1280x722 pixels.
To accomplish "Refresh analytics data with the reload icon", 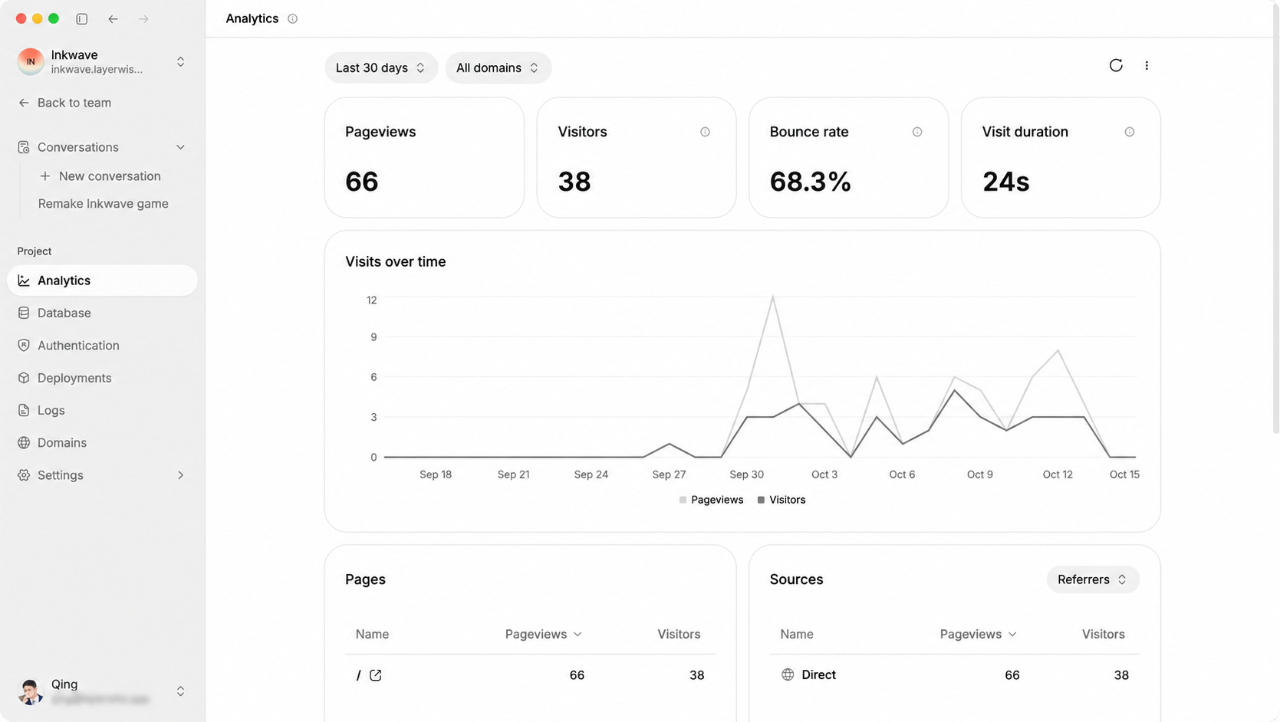I will pyautogui.click(x=1116, y=66).
